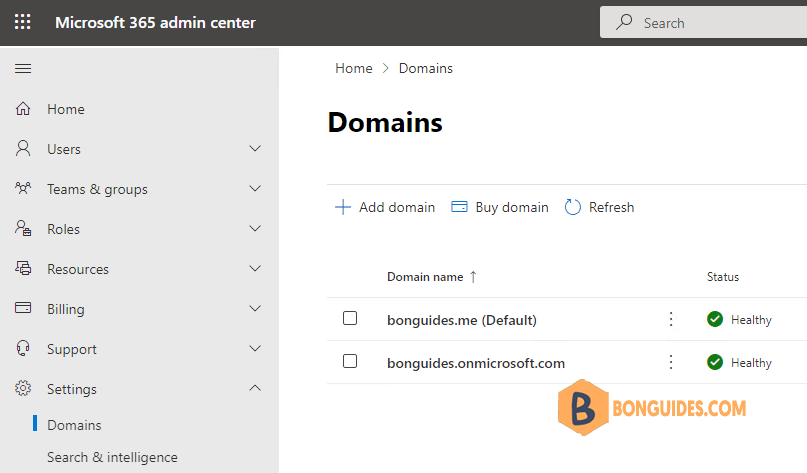Select the bonguides.me (Default) checkbox
Image resolution: width=807 pixels, height=473 pixels.
coord(350,318)
